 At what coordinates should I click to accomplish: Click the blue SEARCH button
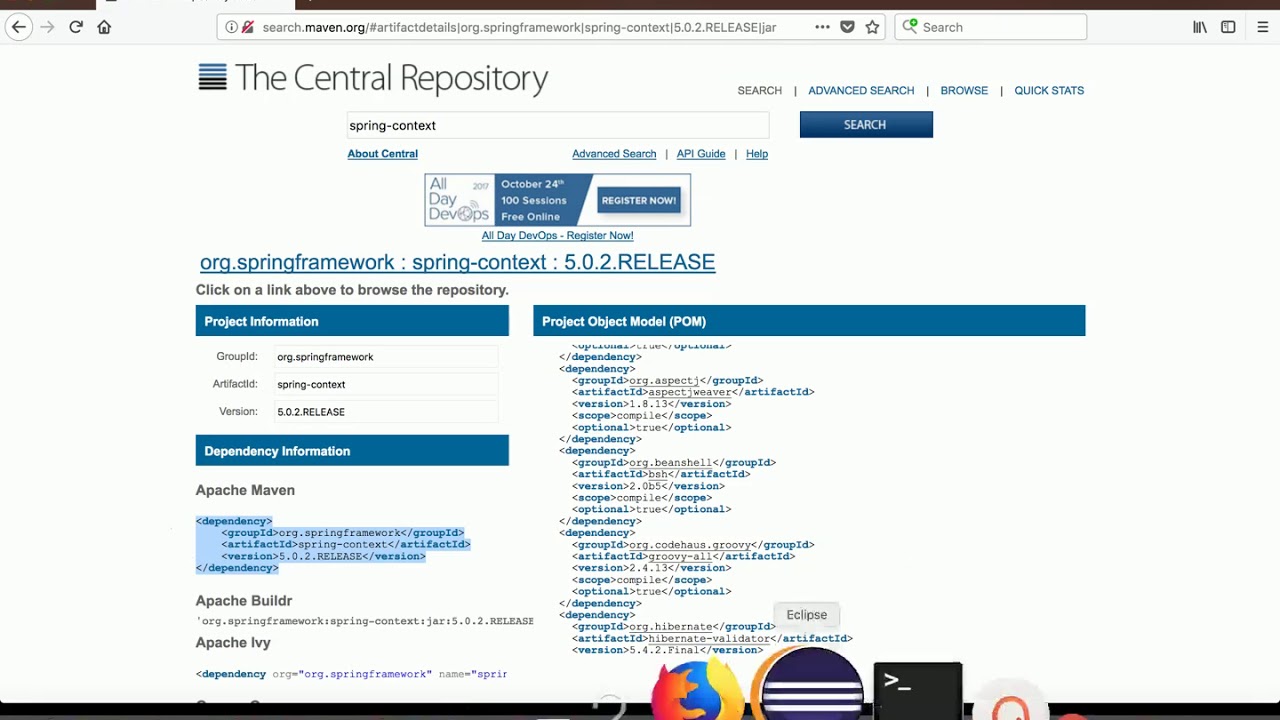pyautogui.click(x=866, y=125)
